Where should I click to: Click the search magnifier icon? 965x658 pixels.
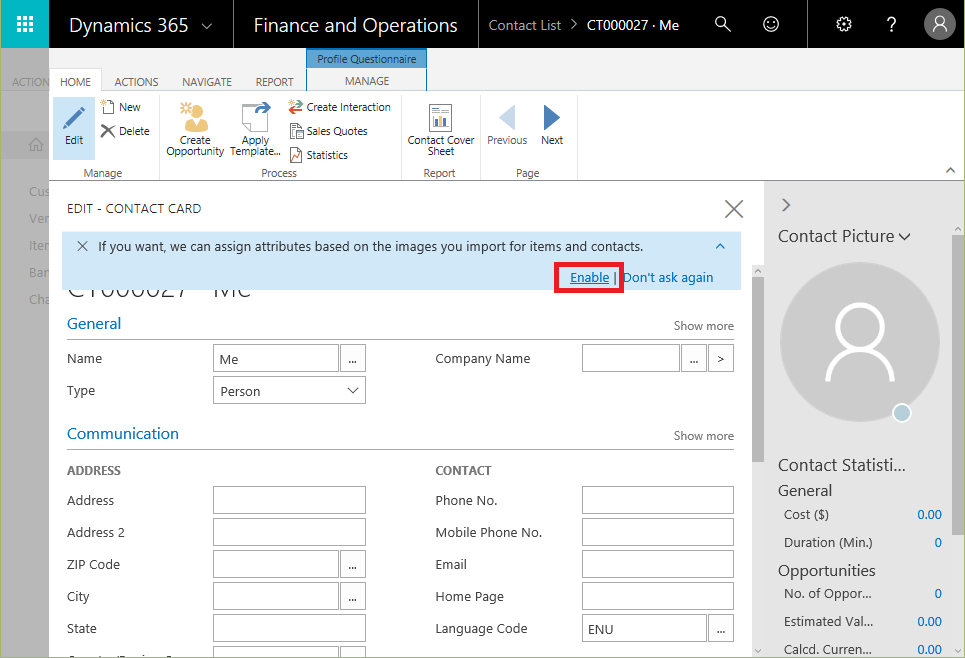[x=723, y=25]
